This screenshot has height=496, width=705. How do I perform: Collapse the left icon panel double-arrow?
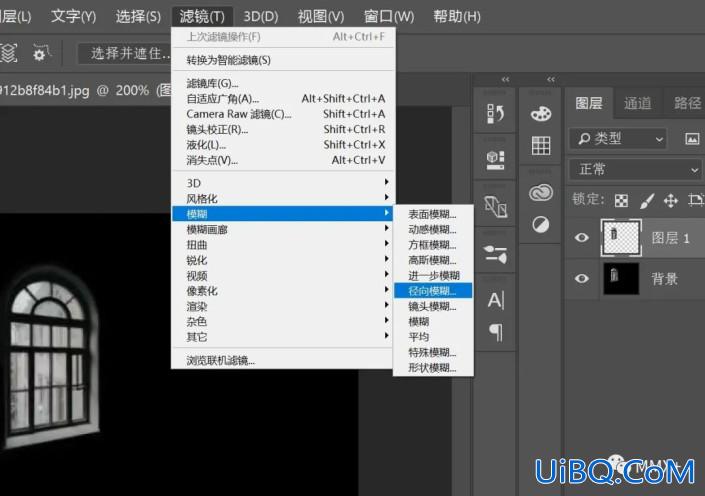pos(505,80)
